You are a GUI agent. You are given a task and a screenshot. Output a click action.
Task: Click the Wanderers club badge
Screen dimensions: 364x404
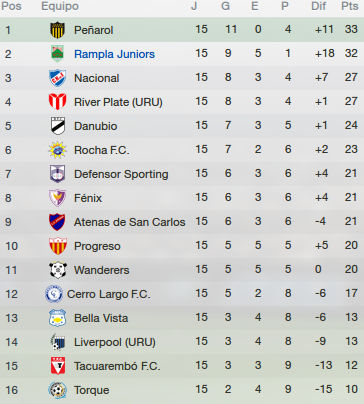(58, 270)
